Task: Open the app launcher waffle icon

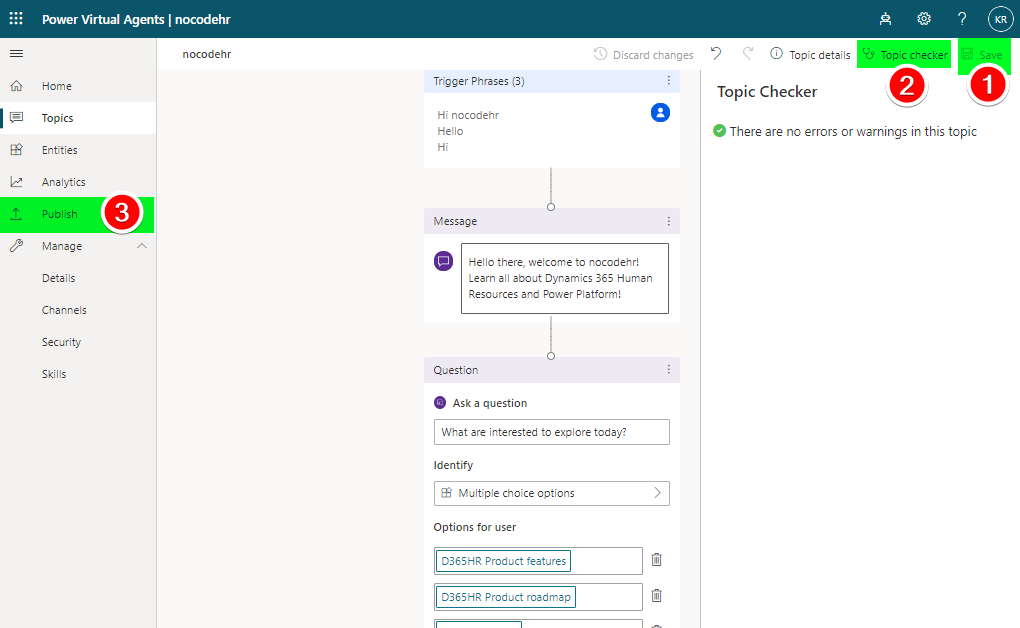Action: 16,19
